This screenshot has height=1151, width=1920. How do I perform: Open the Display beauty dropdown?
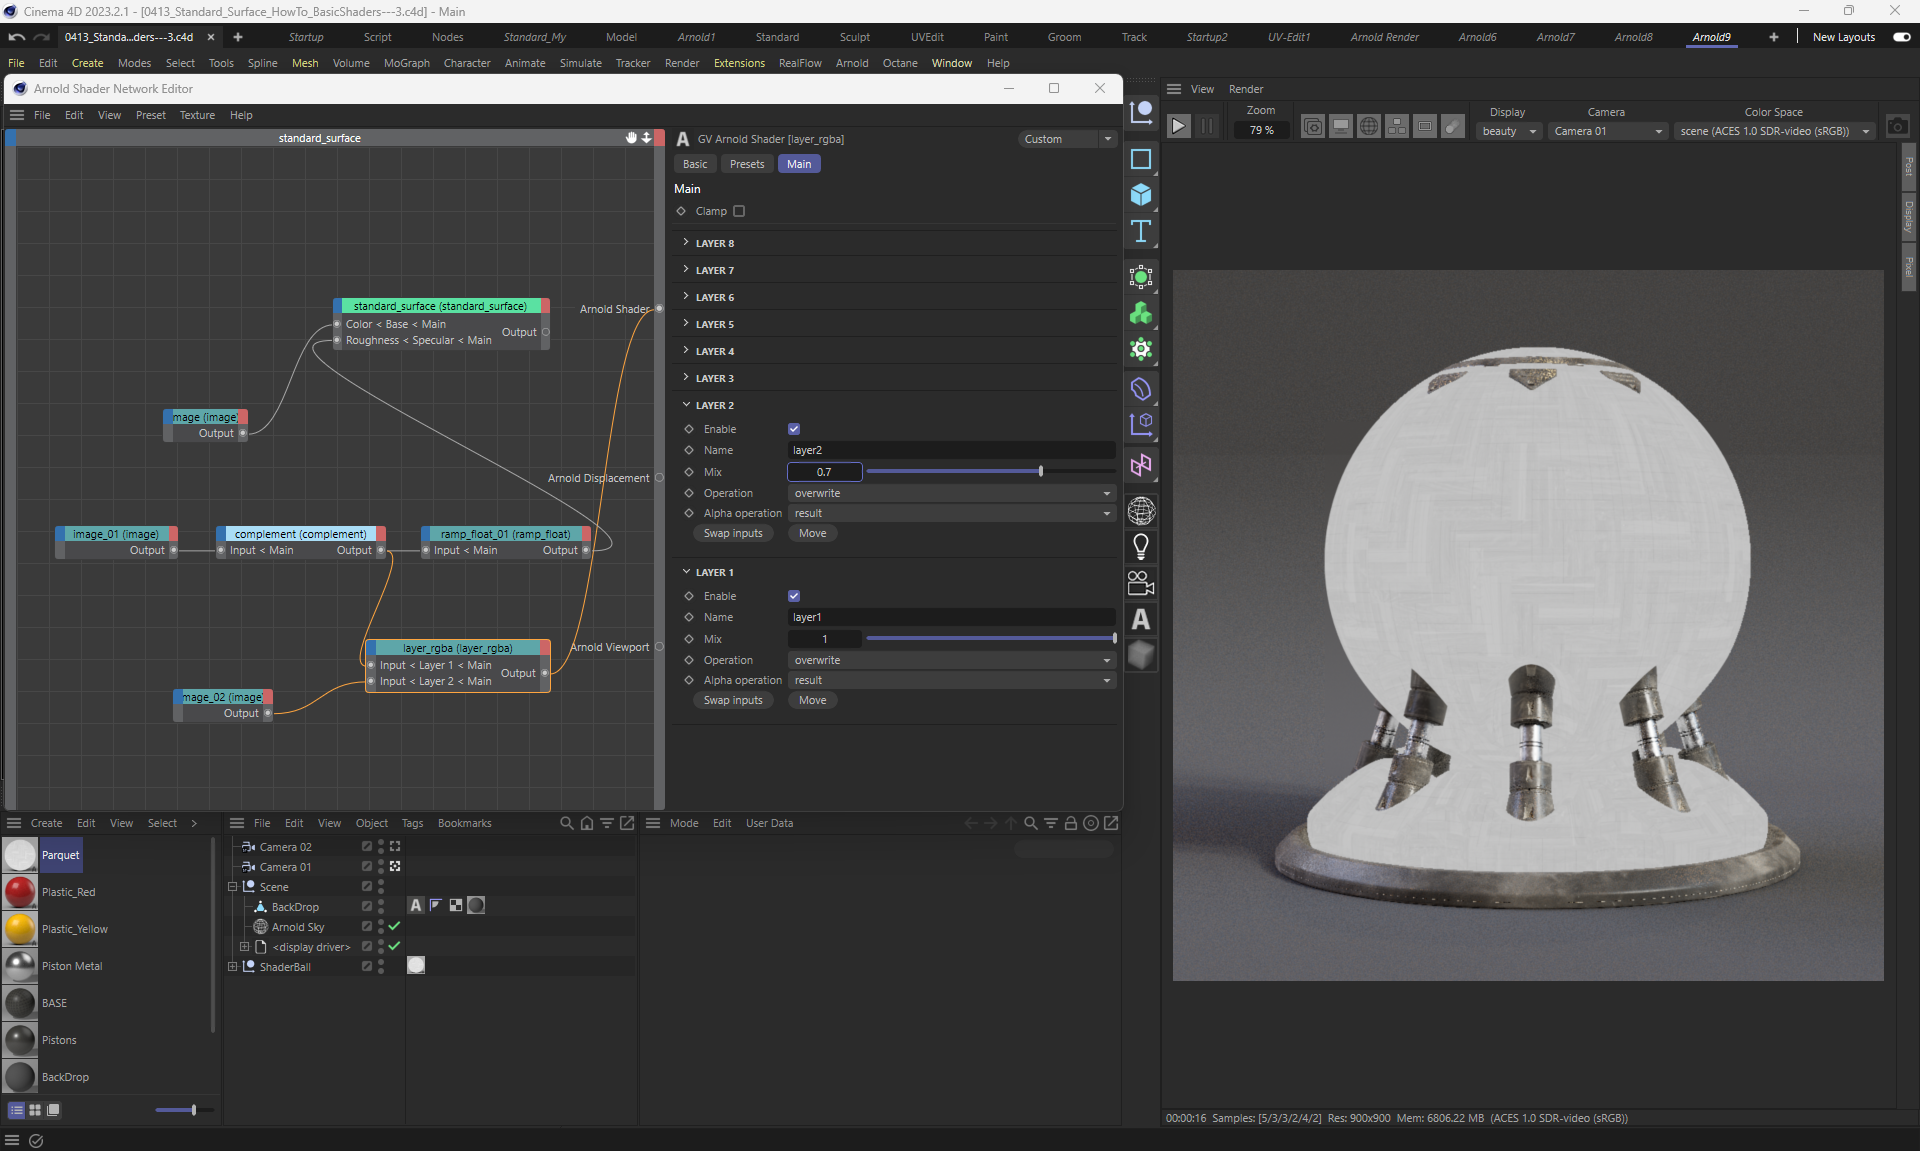[1508, 131]
